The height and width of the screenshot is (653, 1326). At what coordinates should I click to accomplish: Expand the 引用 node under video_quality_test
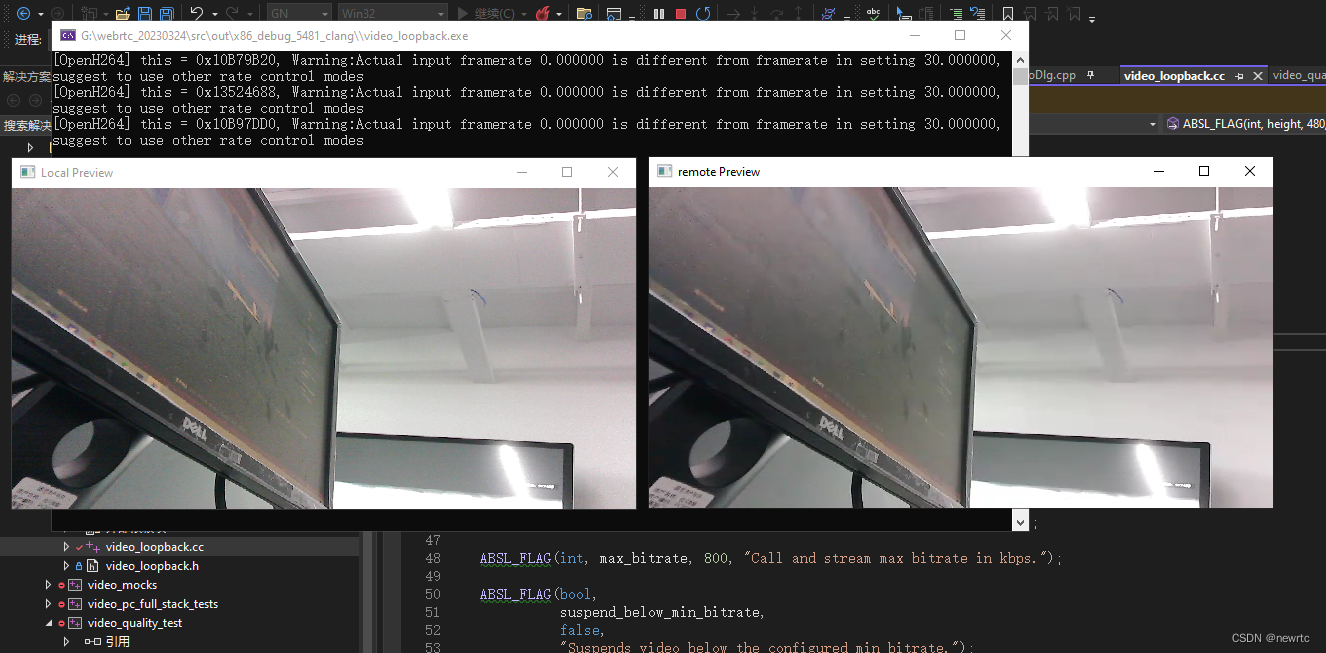(x=66, y=641)
